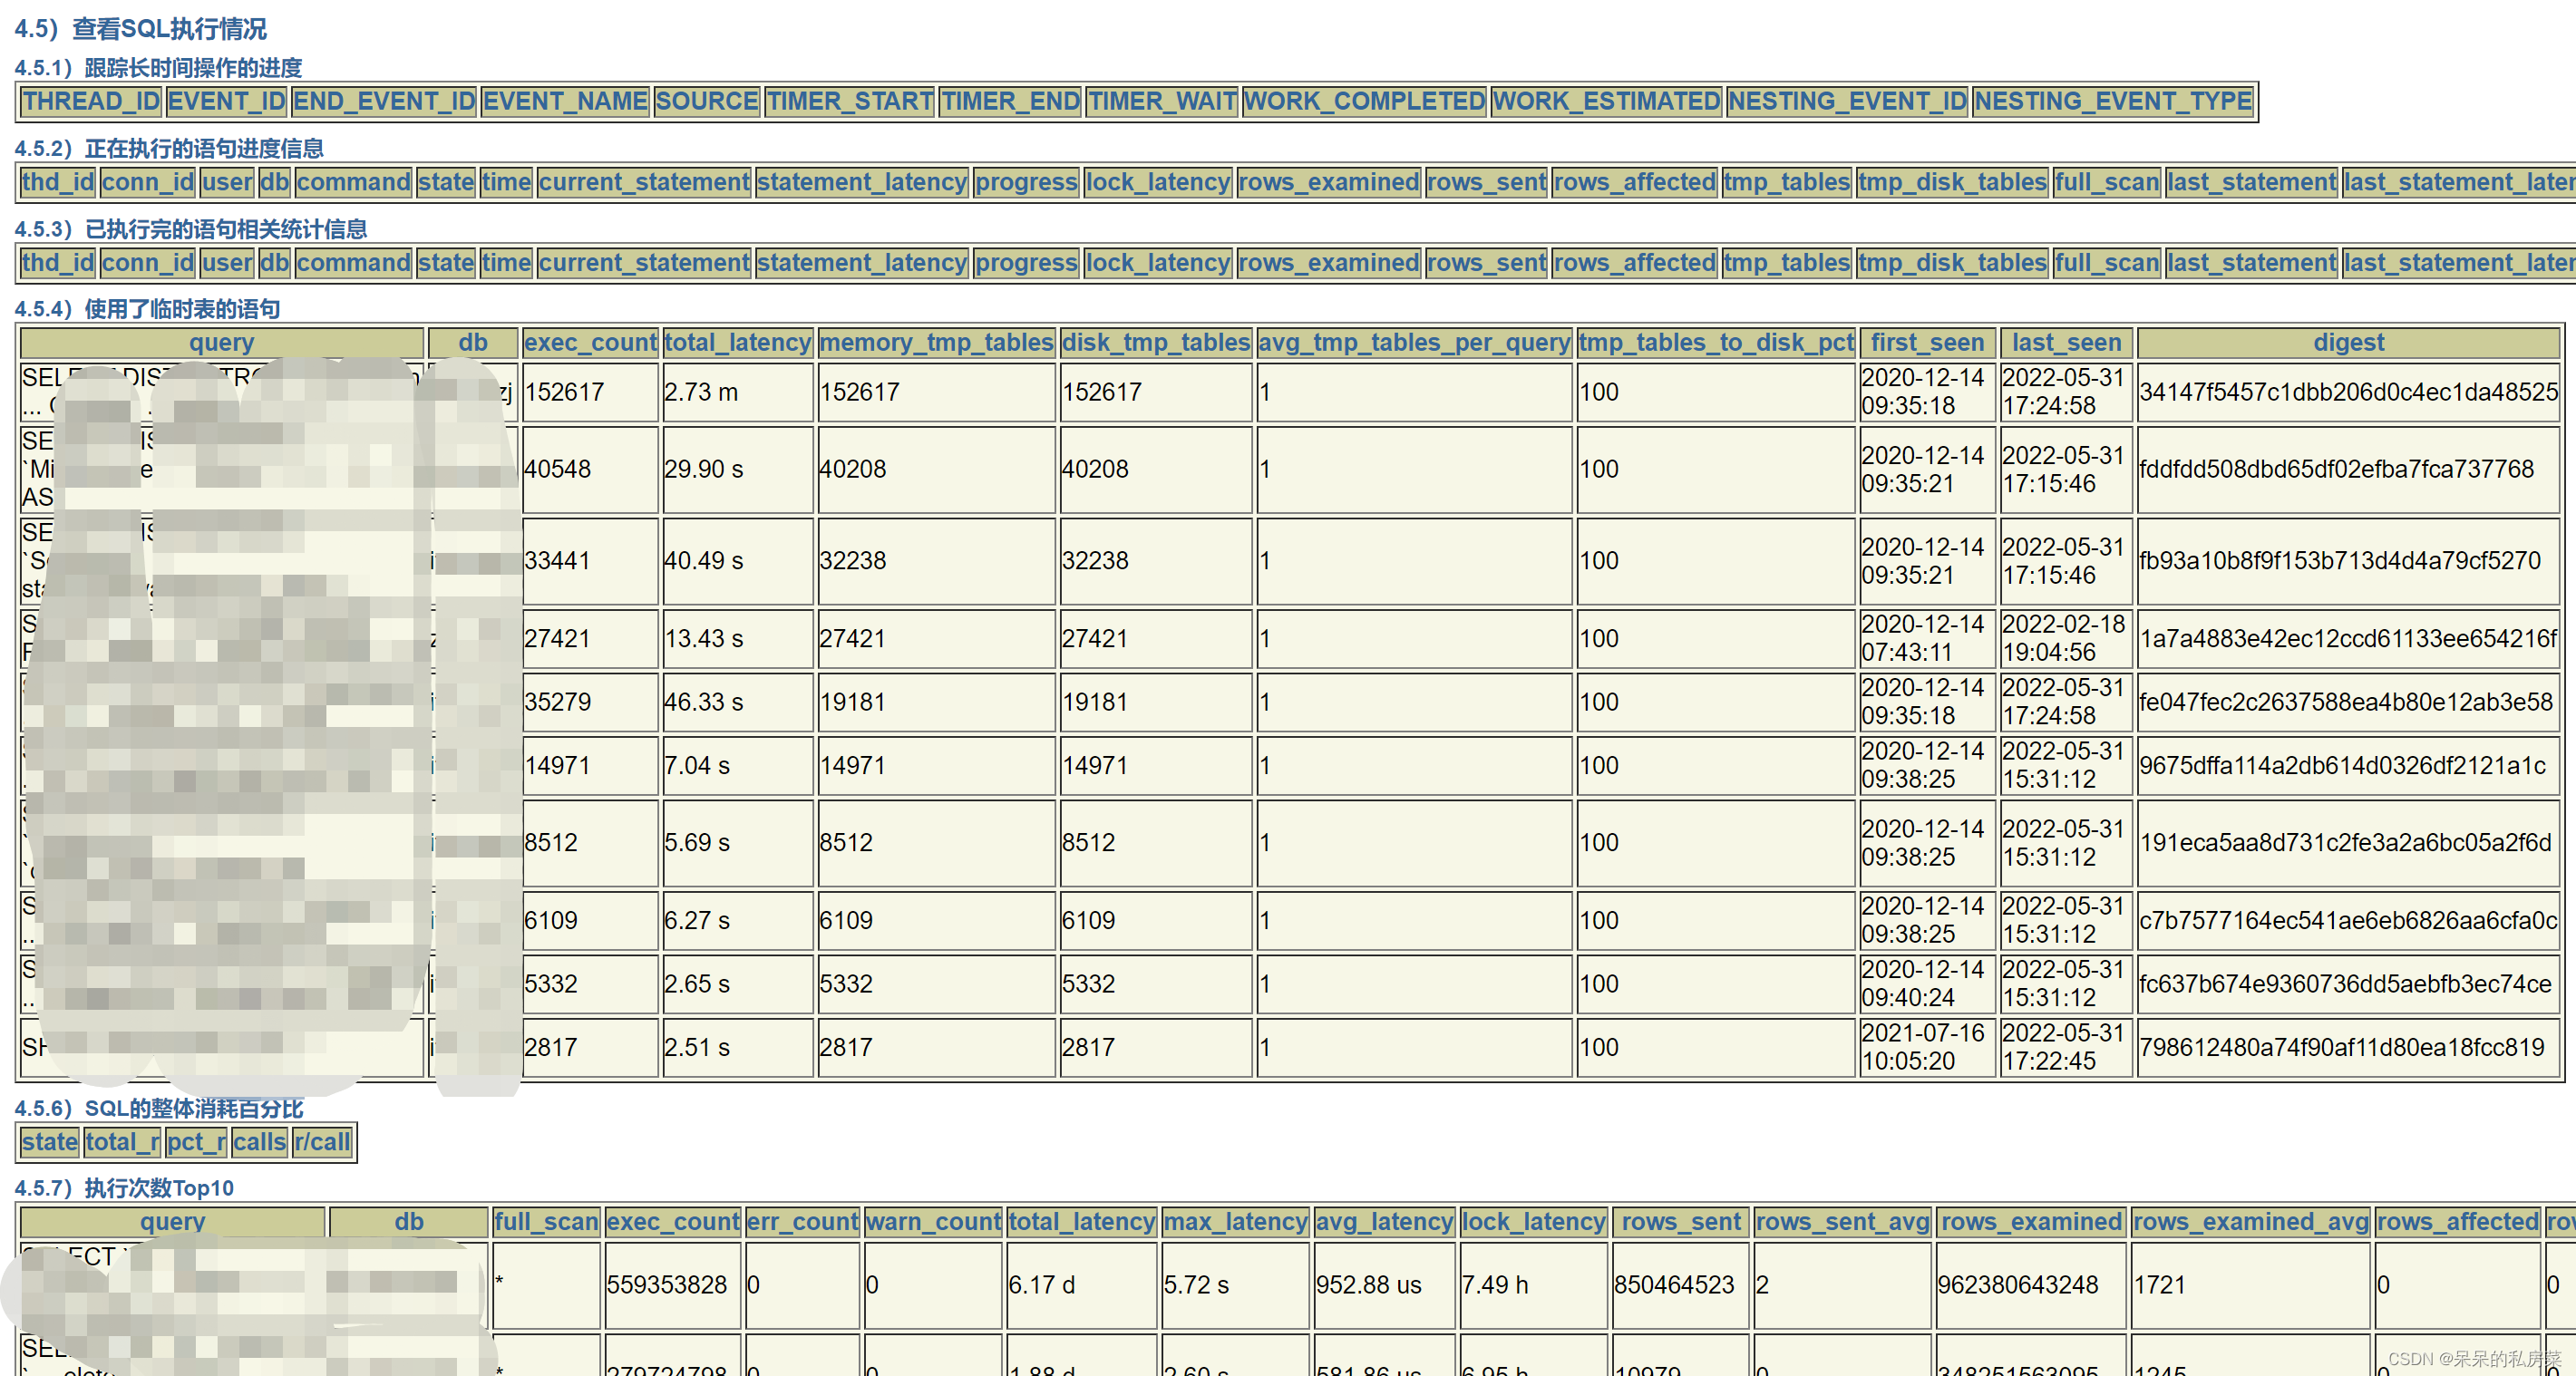Click total latency value 40.49 s

[x=704, y=561]
